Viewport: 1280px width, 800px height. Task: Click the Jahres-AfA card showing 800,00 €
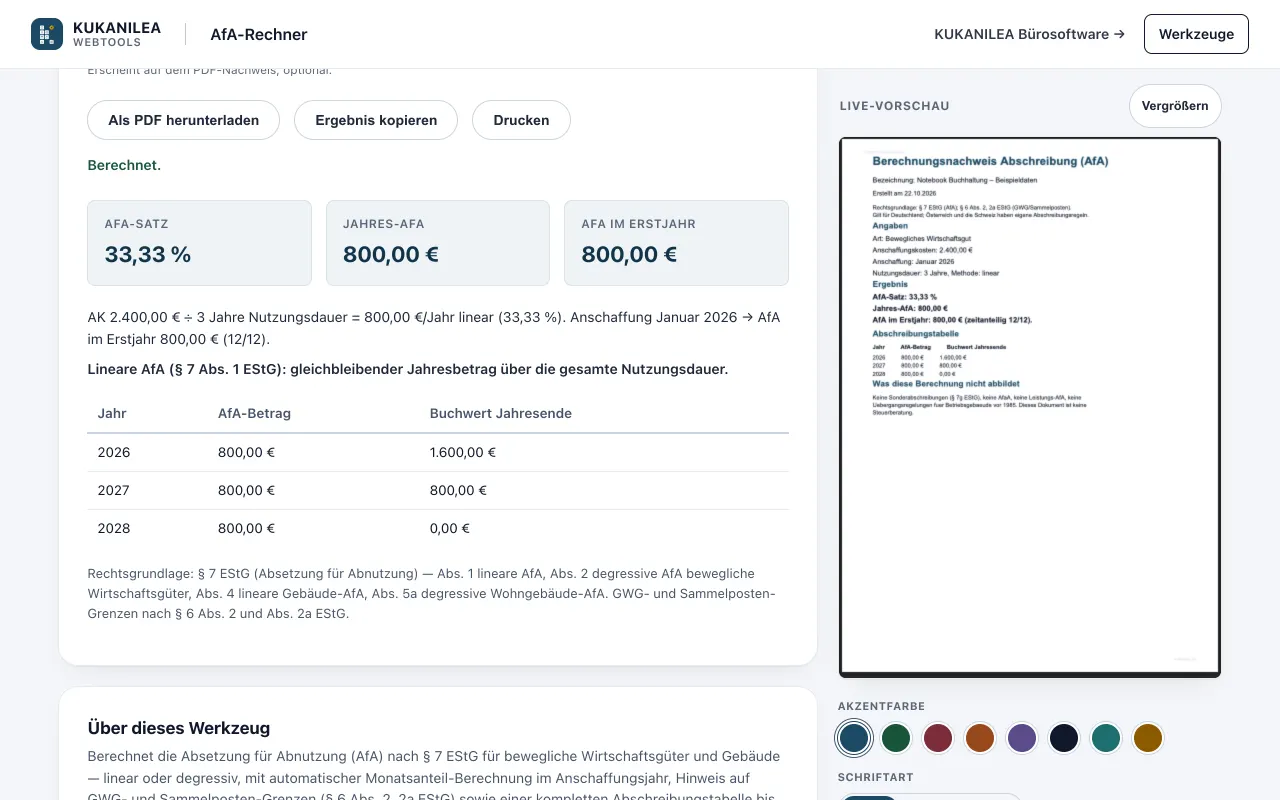click(x=438, y=243)
